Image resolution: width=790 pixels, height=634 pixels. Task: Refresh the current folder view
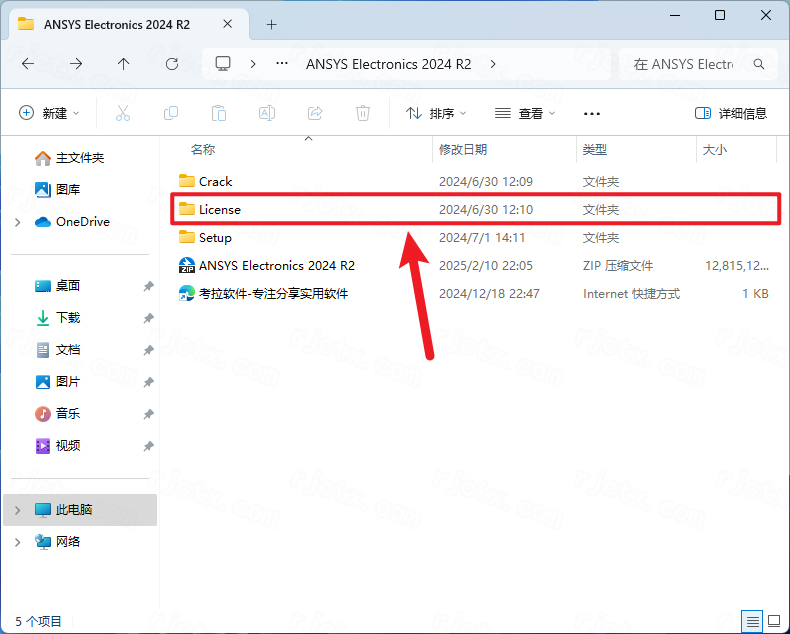point(172,64)
